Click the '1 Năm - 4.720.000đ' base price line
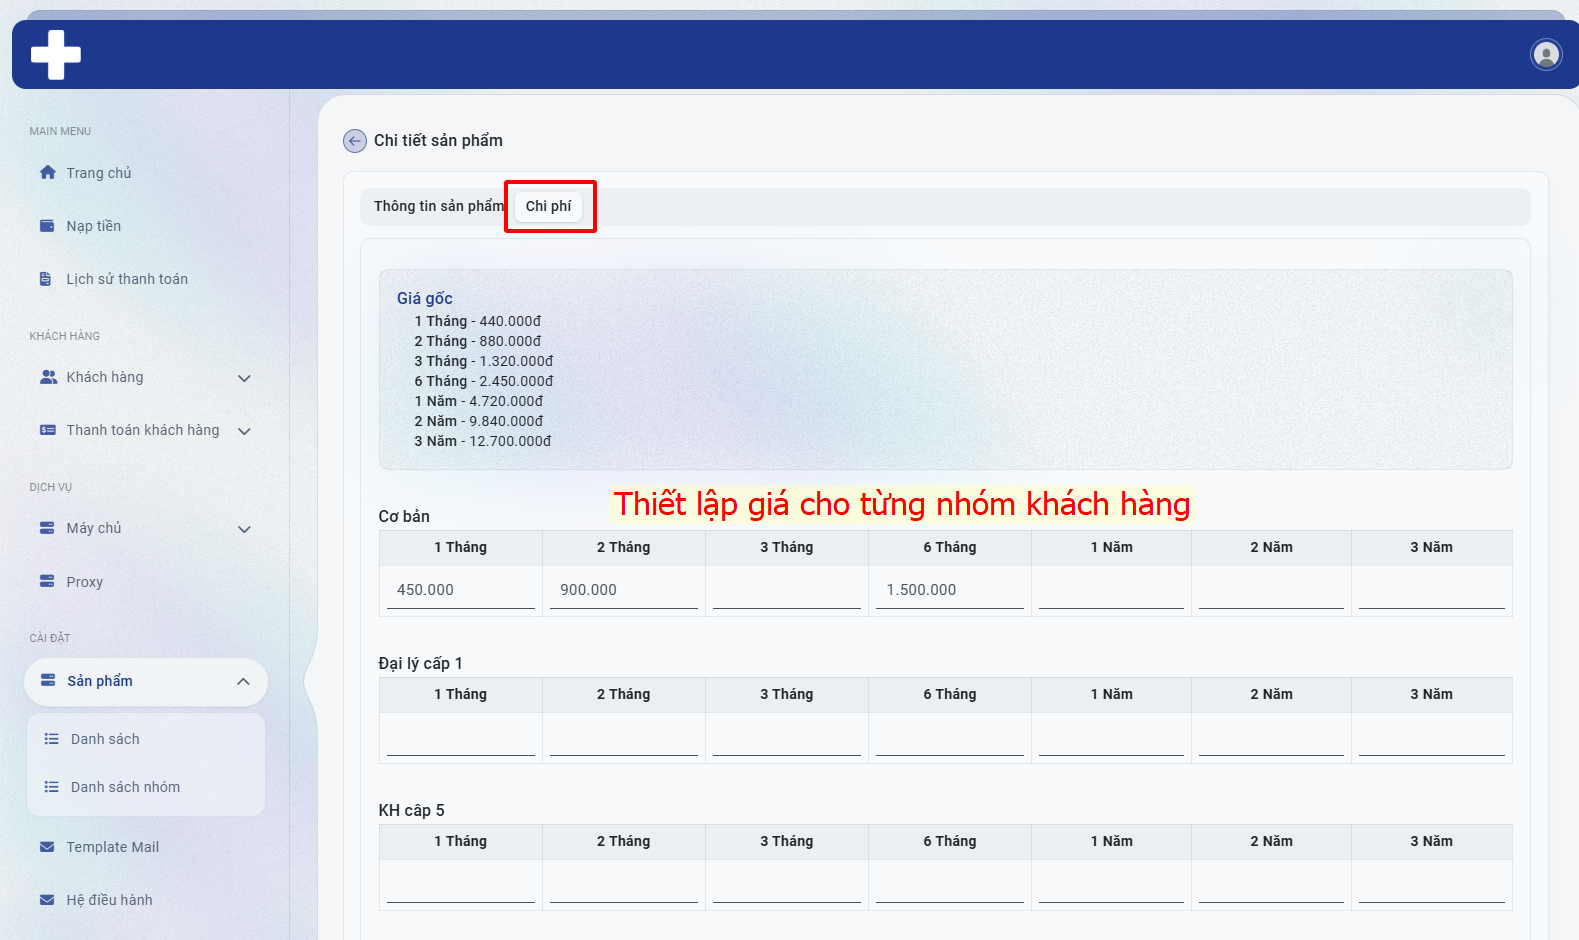 coord(479,401)
